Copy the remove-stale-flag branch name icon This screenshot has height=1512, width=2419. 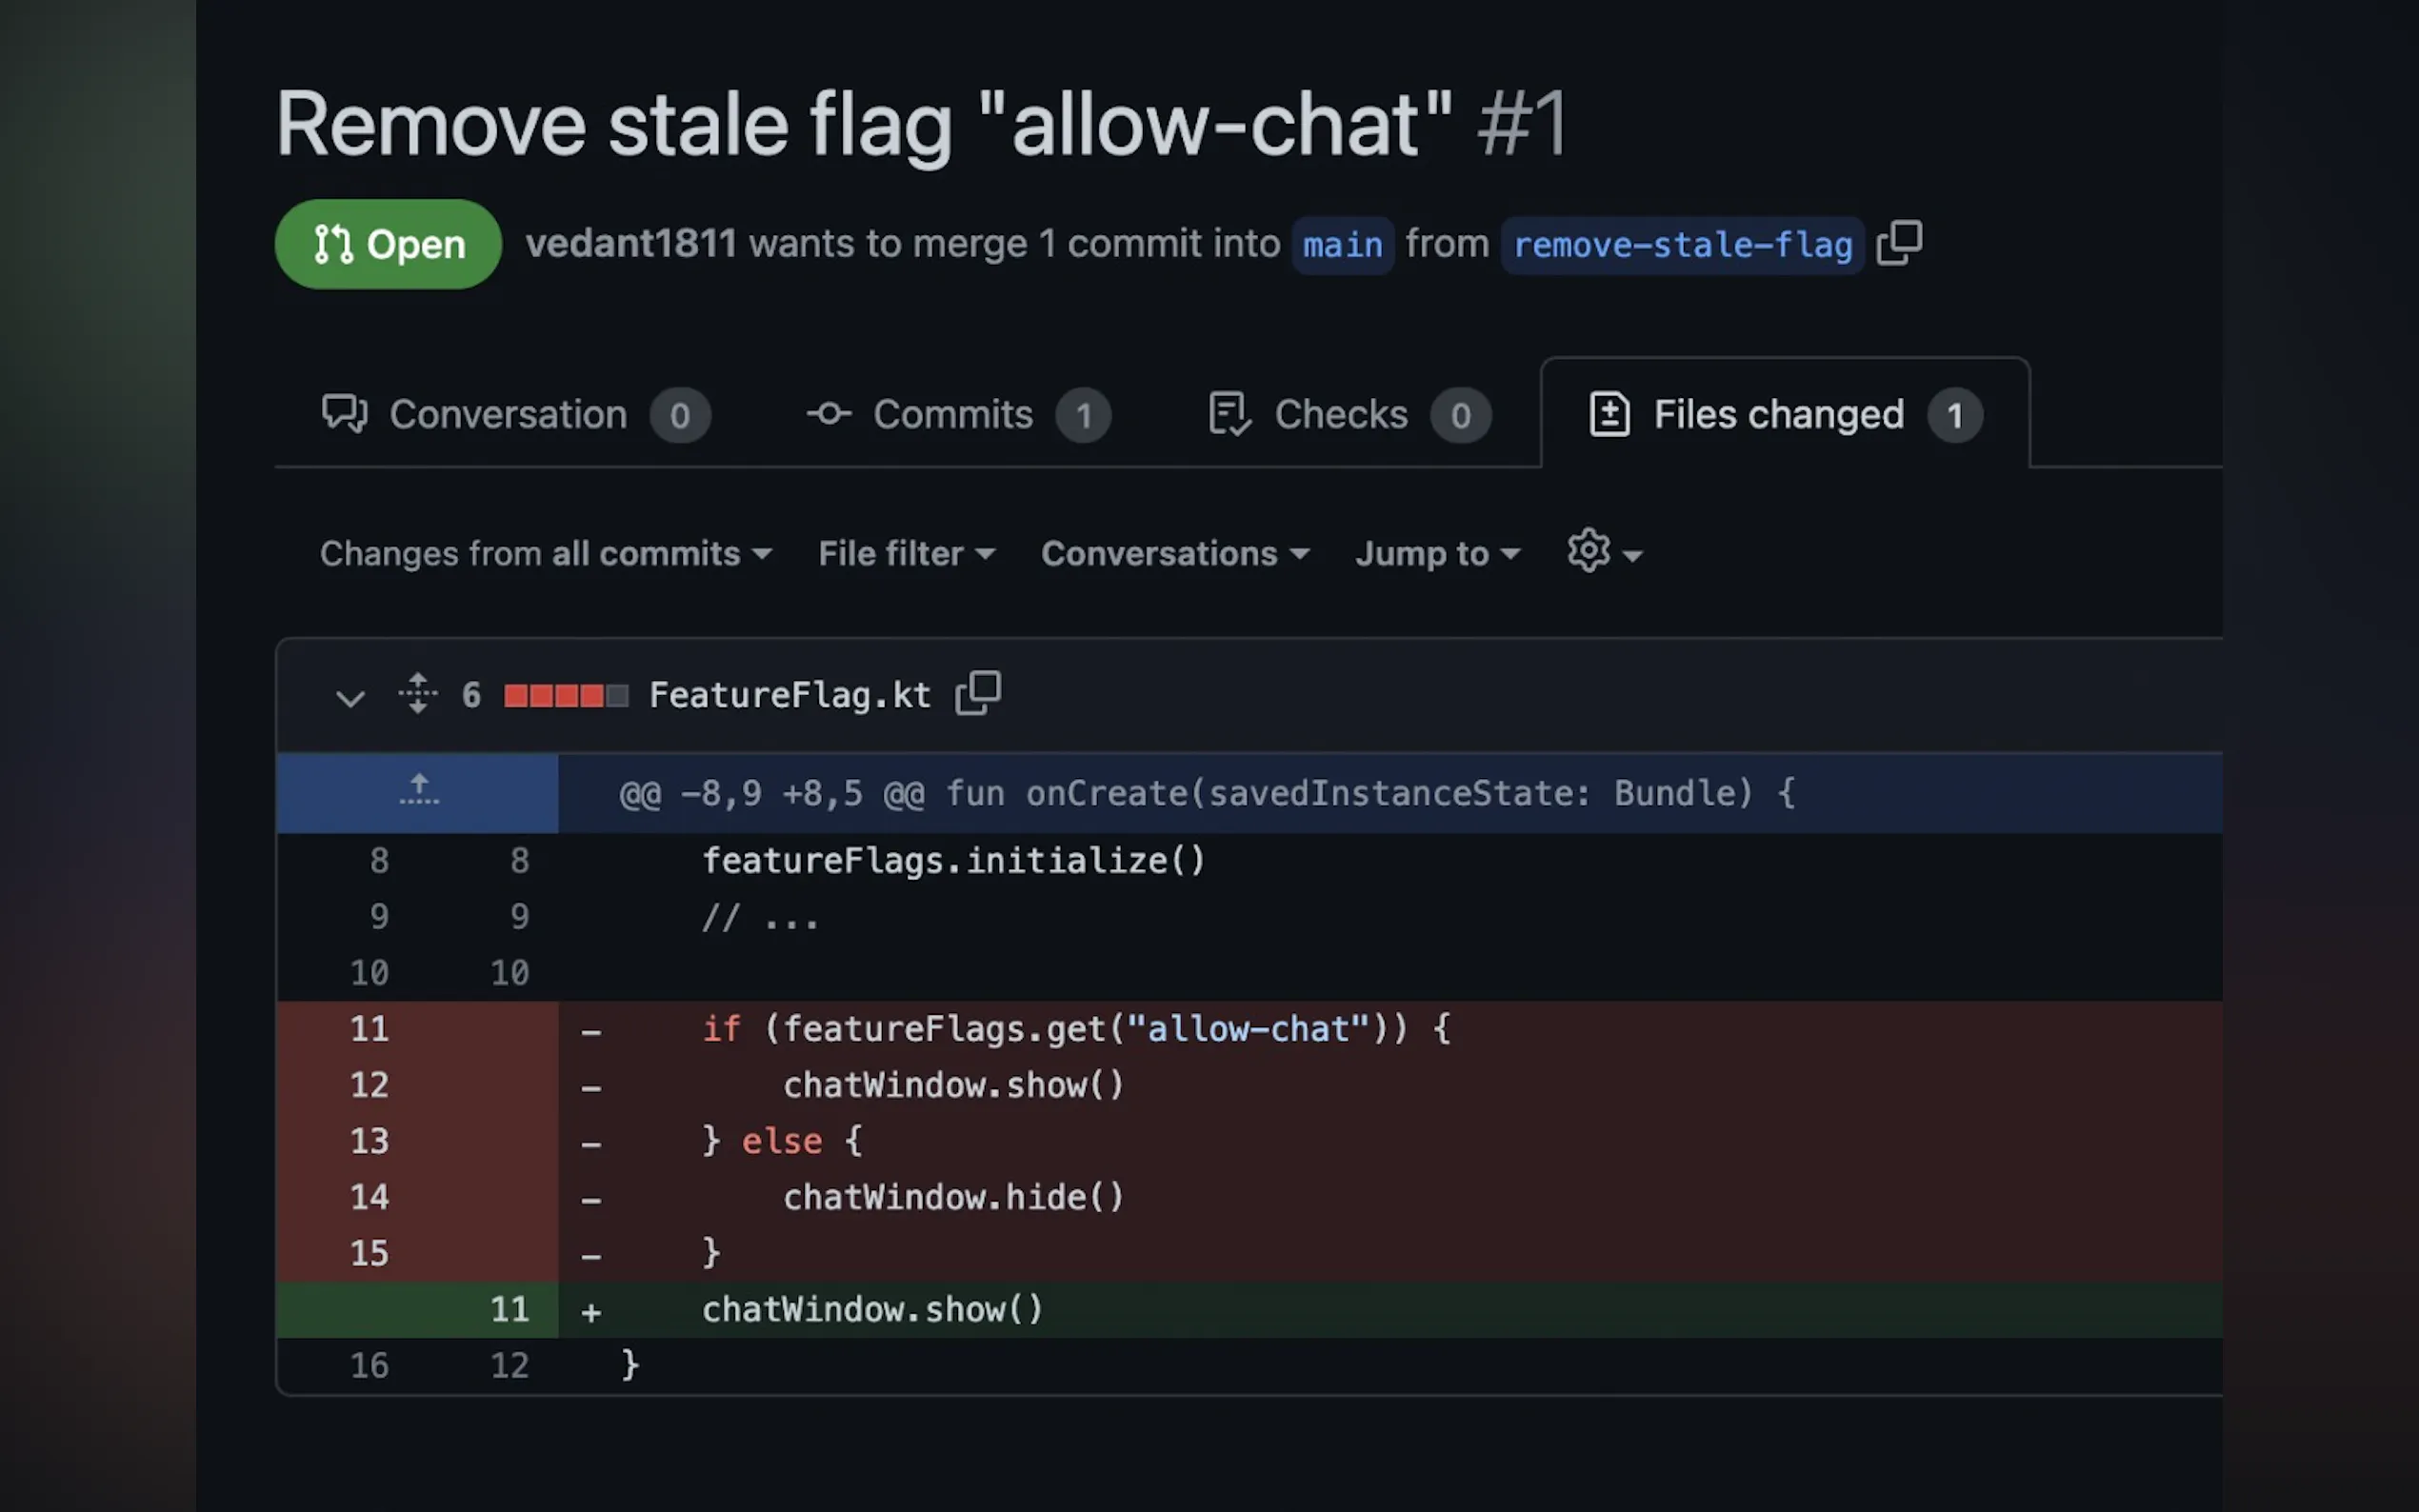1899,243
